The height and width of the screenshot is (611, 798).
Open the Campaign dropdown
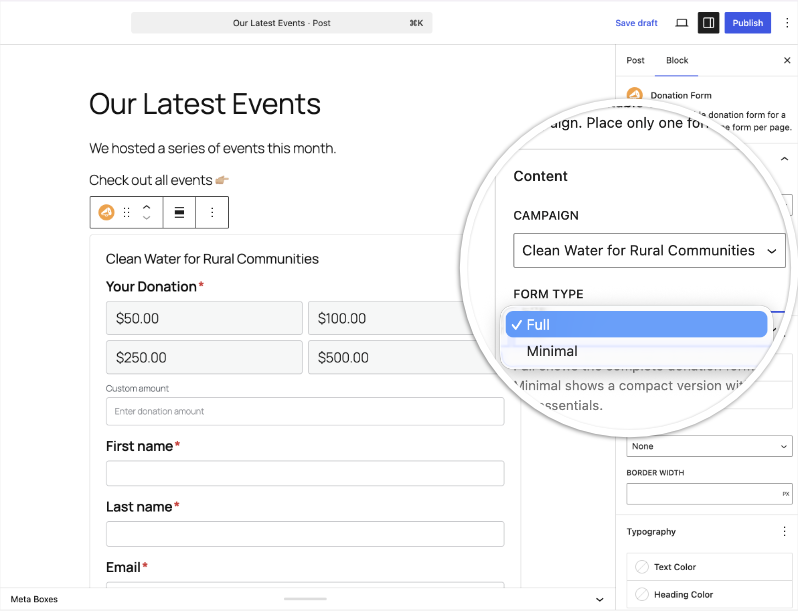tap(649, 250)
